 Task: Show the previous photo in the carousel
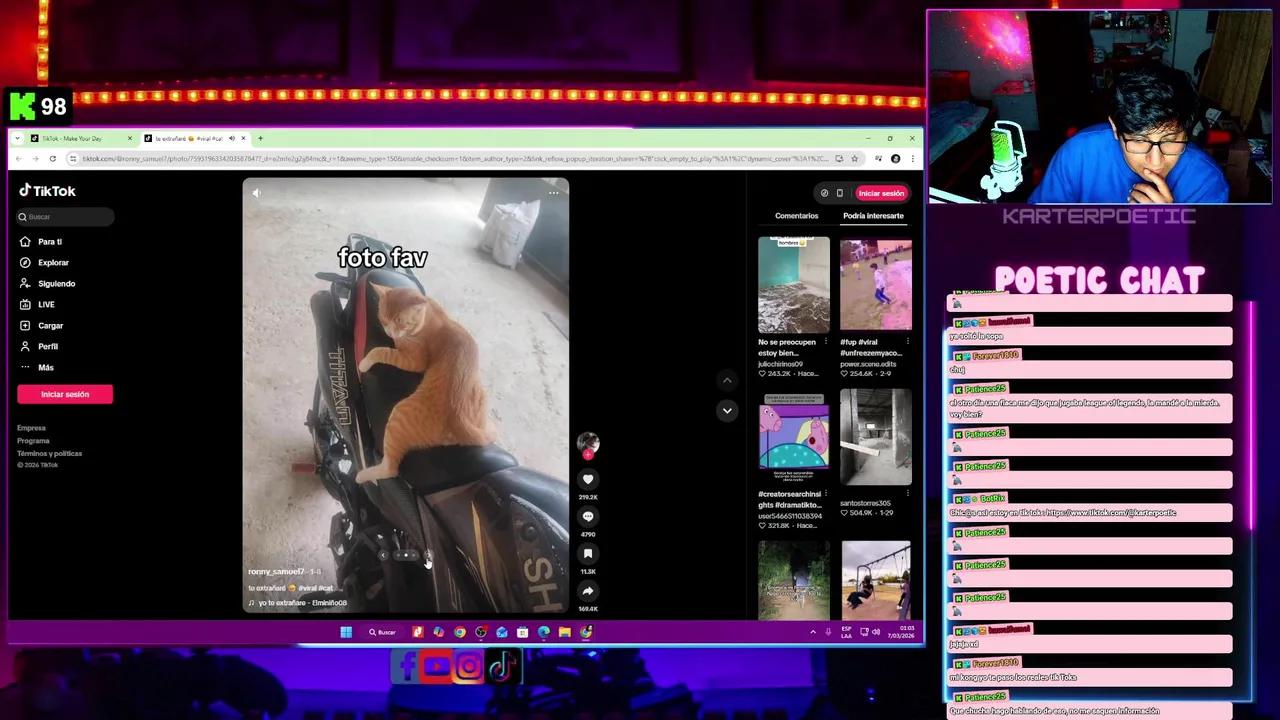(383, 555)
